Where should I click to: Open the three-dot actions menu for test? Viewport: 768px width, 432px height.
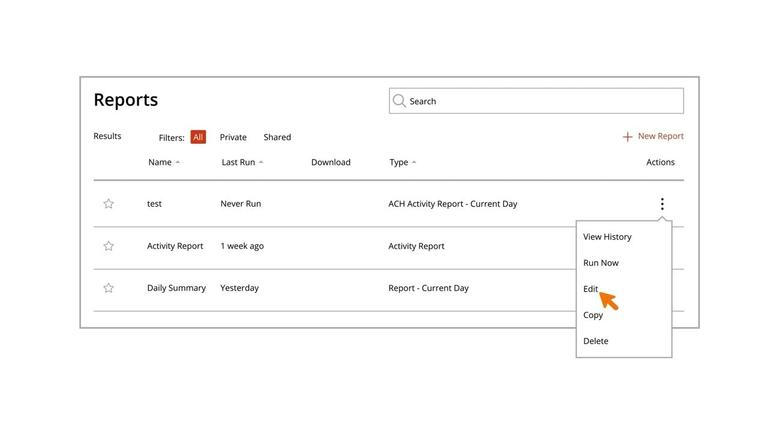662,204
